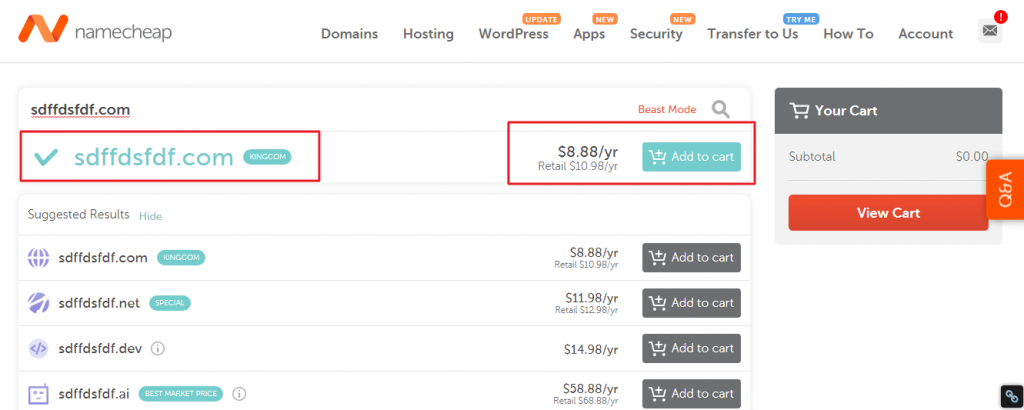Open the Hosting menu

(428, 34)
